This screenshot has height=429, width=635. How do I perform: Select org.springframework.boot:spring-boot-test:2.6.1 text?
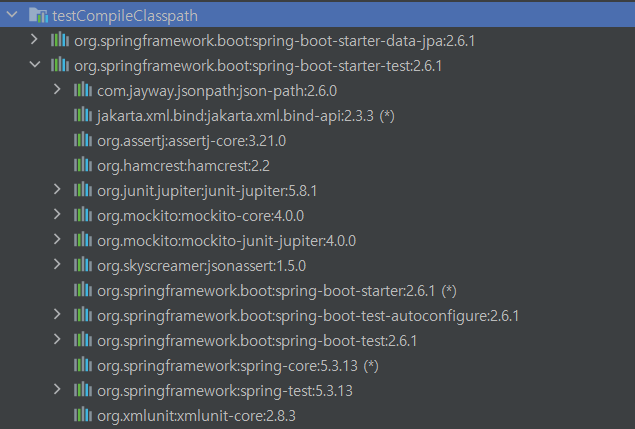257,341
